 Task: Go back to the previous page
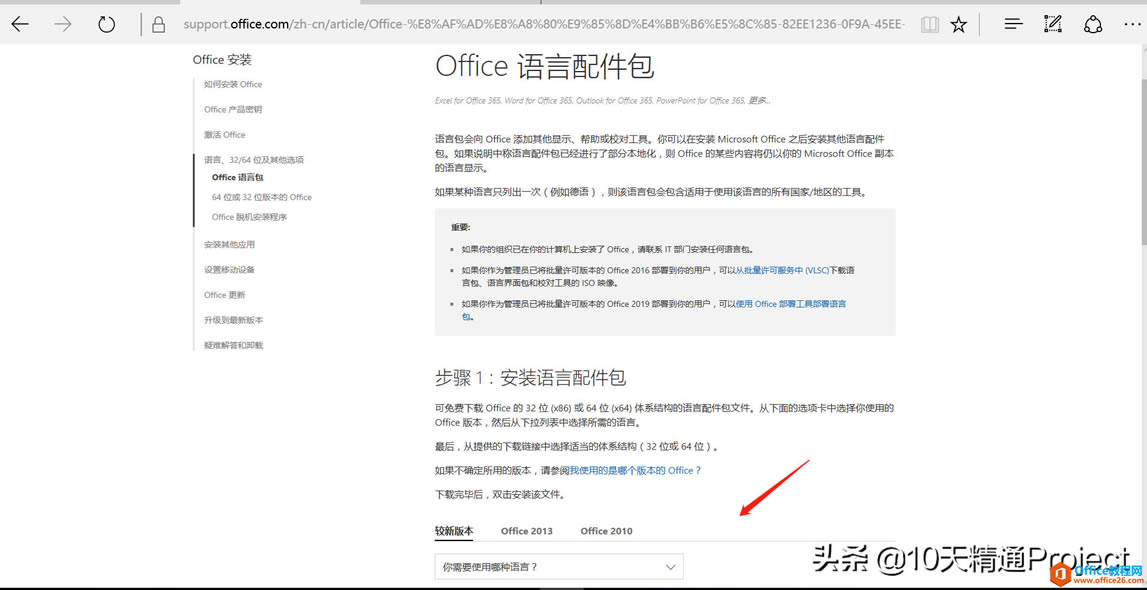[x=20, y=25]
